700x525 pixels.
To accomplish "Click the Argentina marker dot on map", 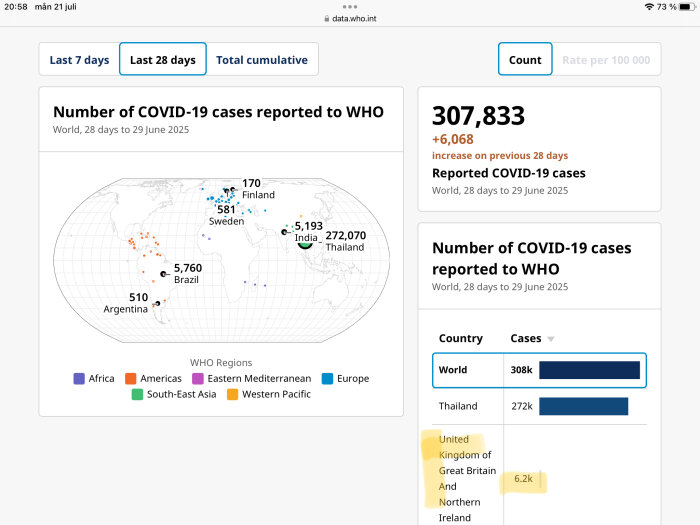I will point(156,303).
